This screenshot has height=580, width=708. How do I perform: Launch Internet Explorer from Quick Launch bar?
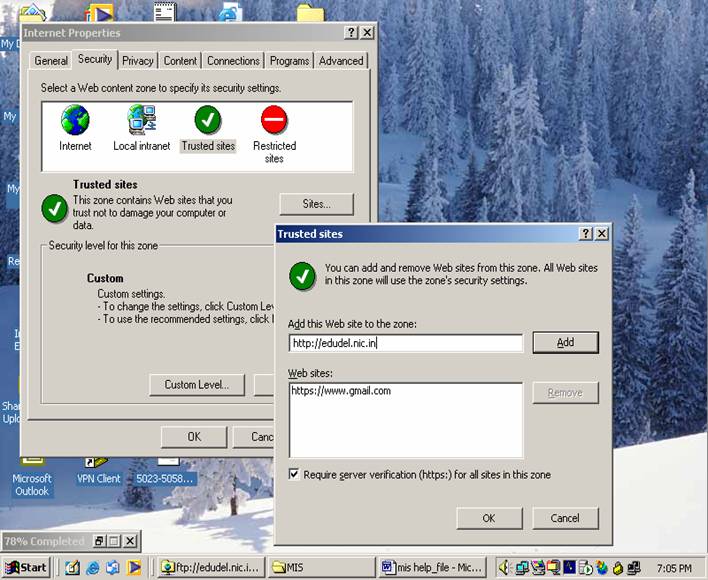pos(93,567)
